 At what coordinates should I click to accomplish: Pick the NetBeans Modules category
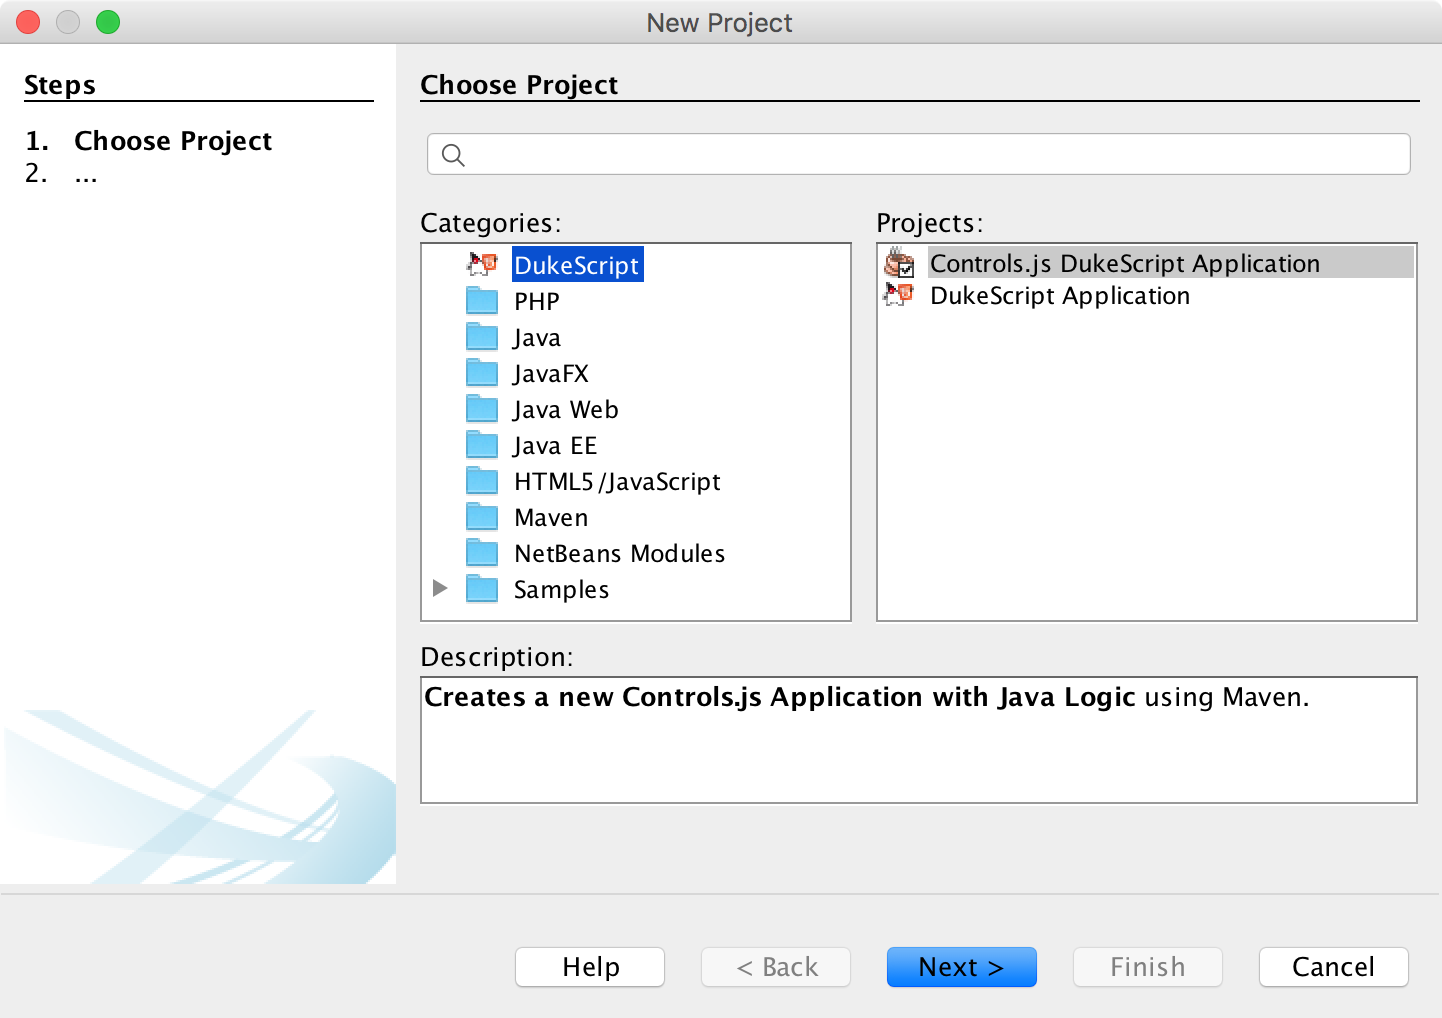pyautogui.click(x=619, y=554)
